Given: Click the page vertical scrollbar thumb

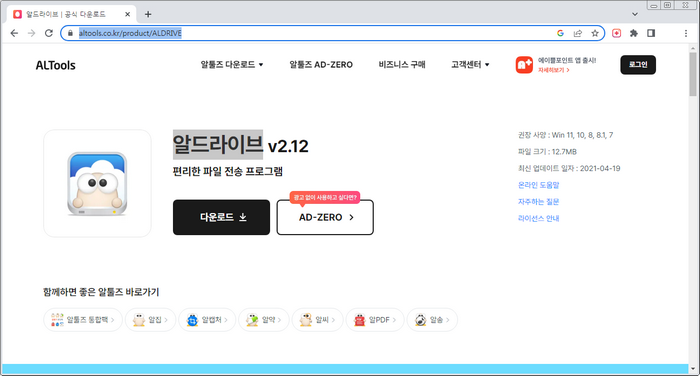Looking at the screenshot, I should click(x=693, y=74).
